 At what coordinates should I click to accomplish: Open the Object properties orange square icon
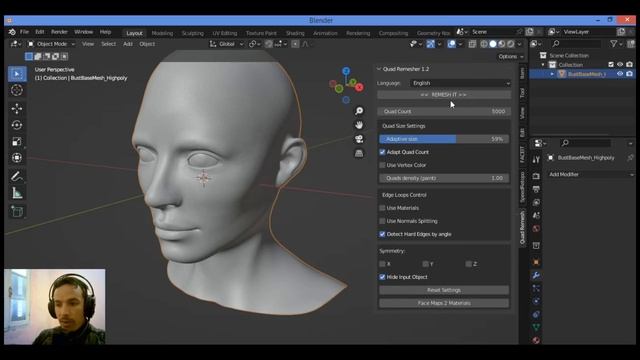pyautogui.click(x=536, y=262)
